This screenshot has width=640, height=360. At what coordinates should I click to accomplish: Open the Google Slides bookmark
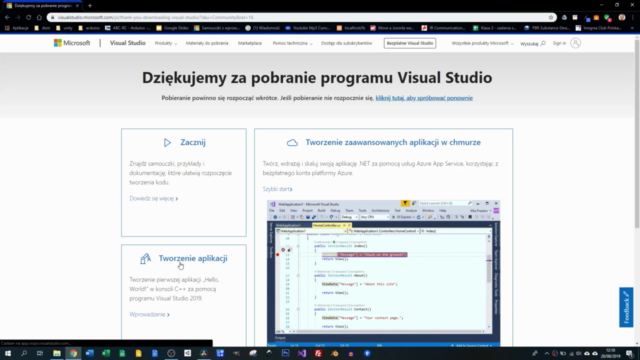tap(172, 28)
